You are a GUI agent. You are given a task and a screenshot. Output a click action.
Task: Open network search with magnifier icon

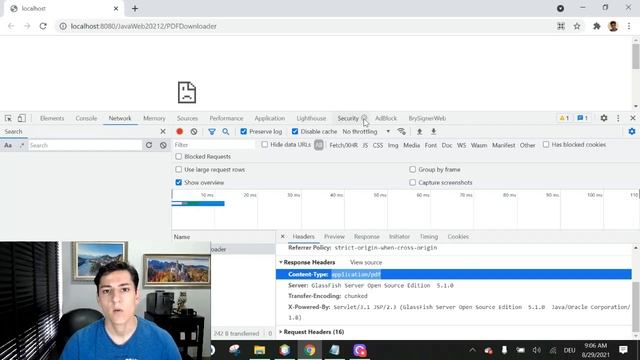(x=226, y=131)
